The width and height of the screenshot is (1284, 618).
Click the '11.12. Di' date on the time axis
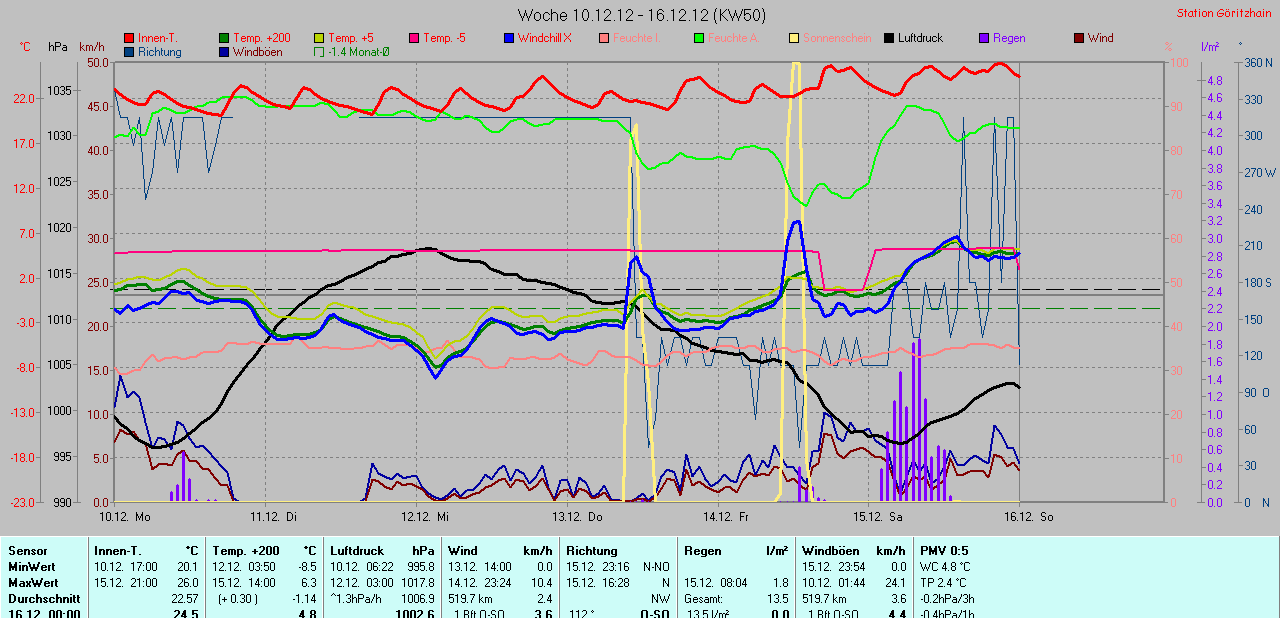click(x=274, y=517)
